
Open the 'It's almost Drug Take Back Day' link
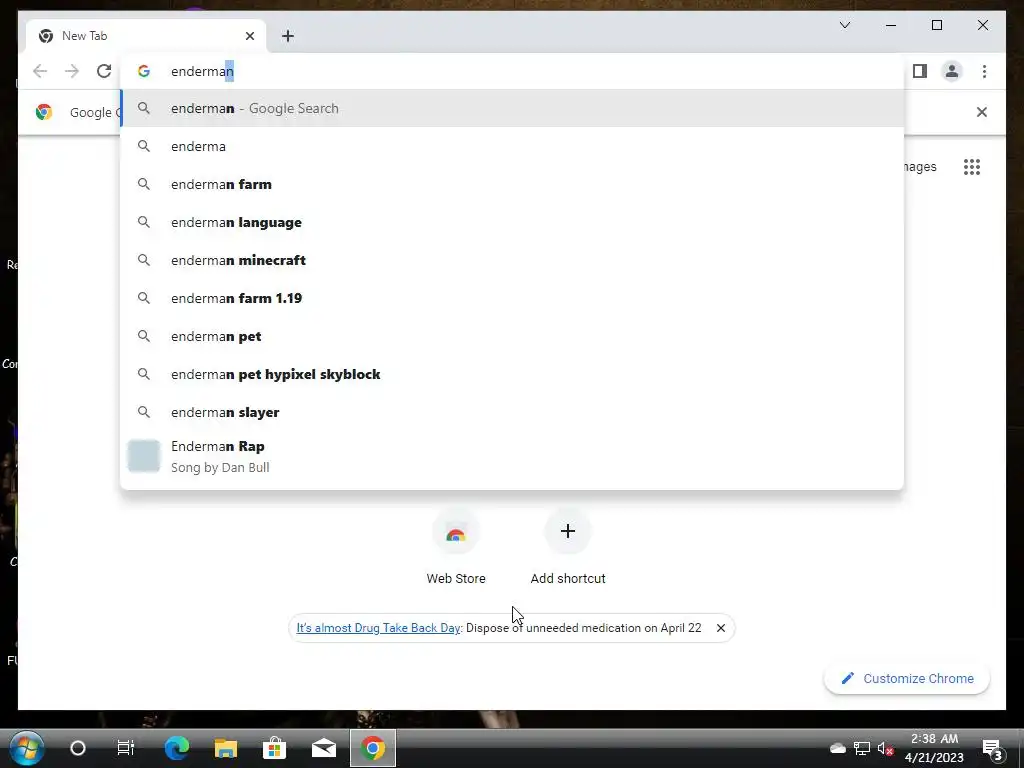(378, 628)
